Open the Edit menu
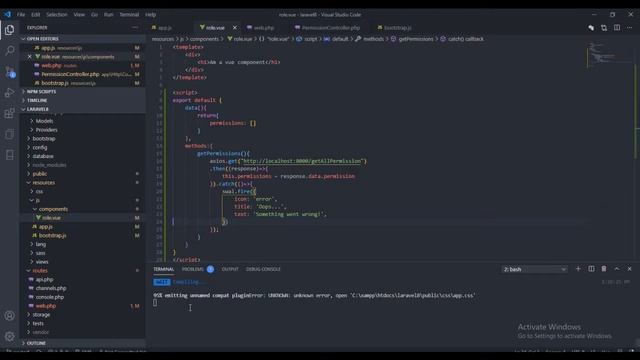Viewport: 640px width, 360px height. pyautogui.click(x=36, y=14)
